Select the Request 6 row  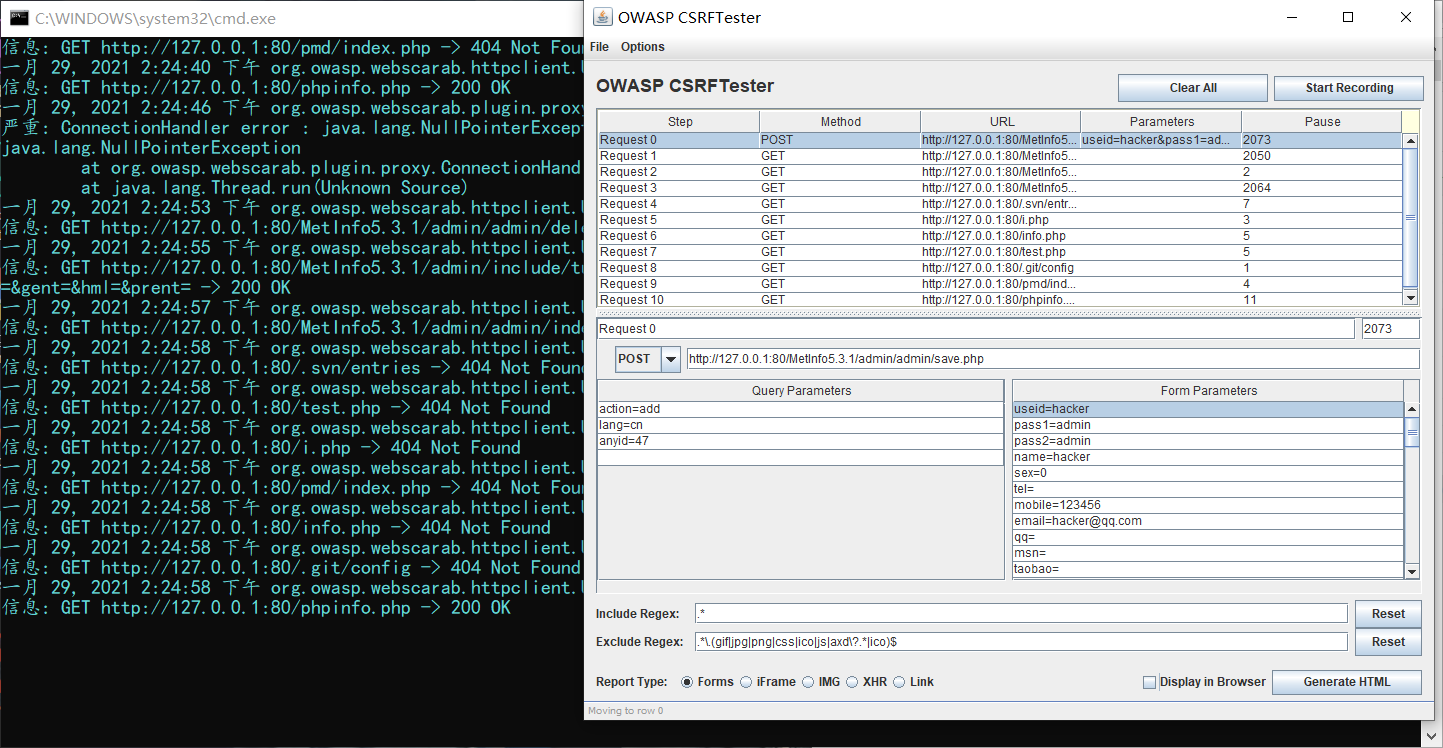(1000, 236)
